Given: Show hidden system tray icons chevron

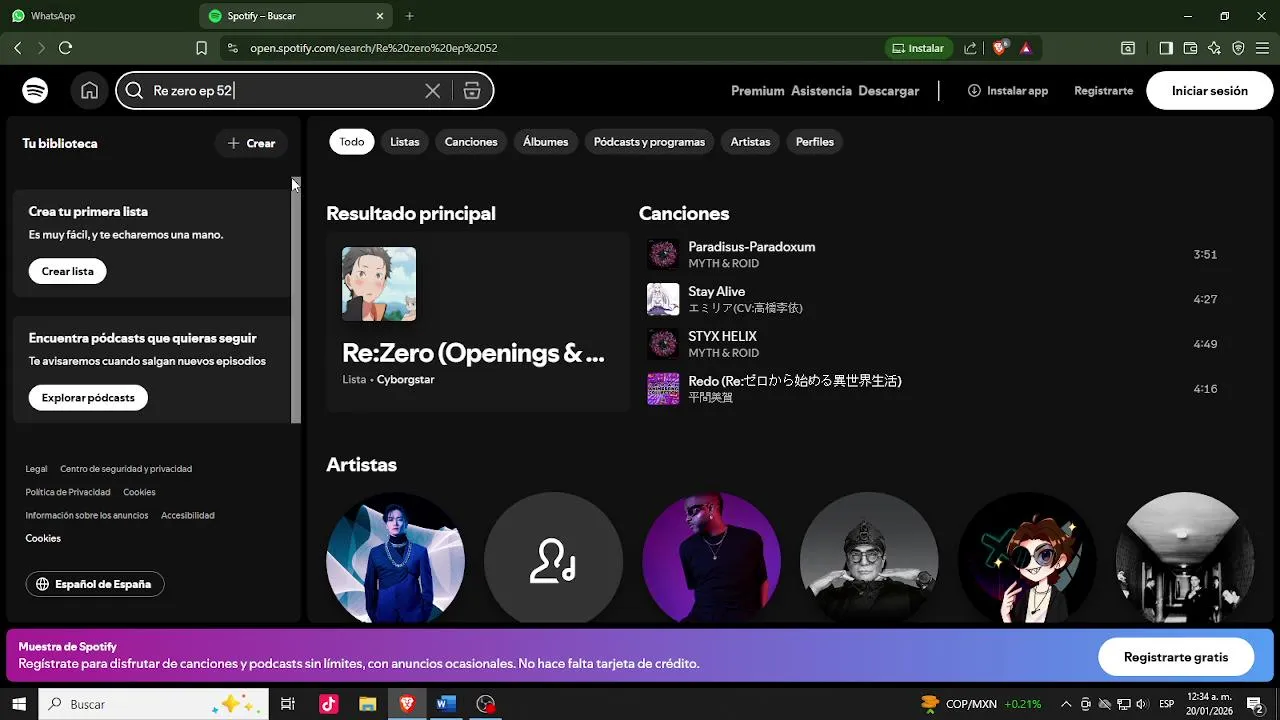Looking at the screenshot, I should [1066, 704].
